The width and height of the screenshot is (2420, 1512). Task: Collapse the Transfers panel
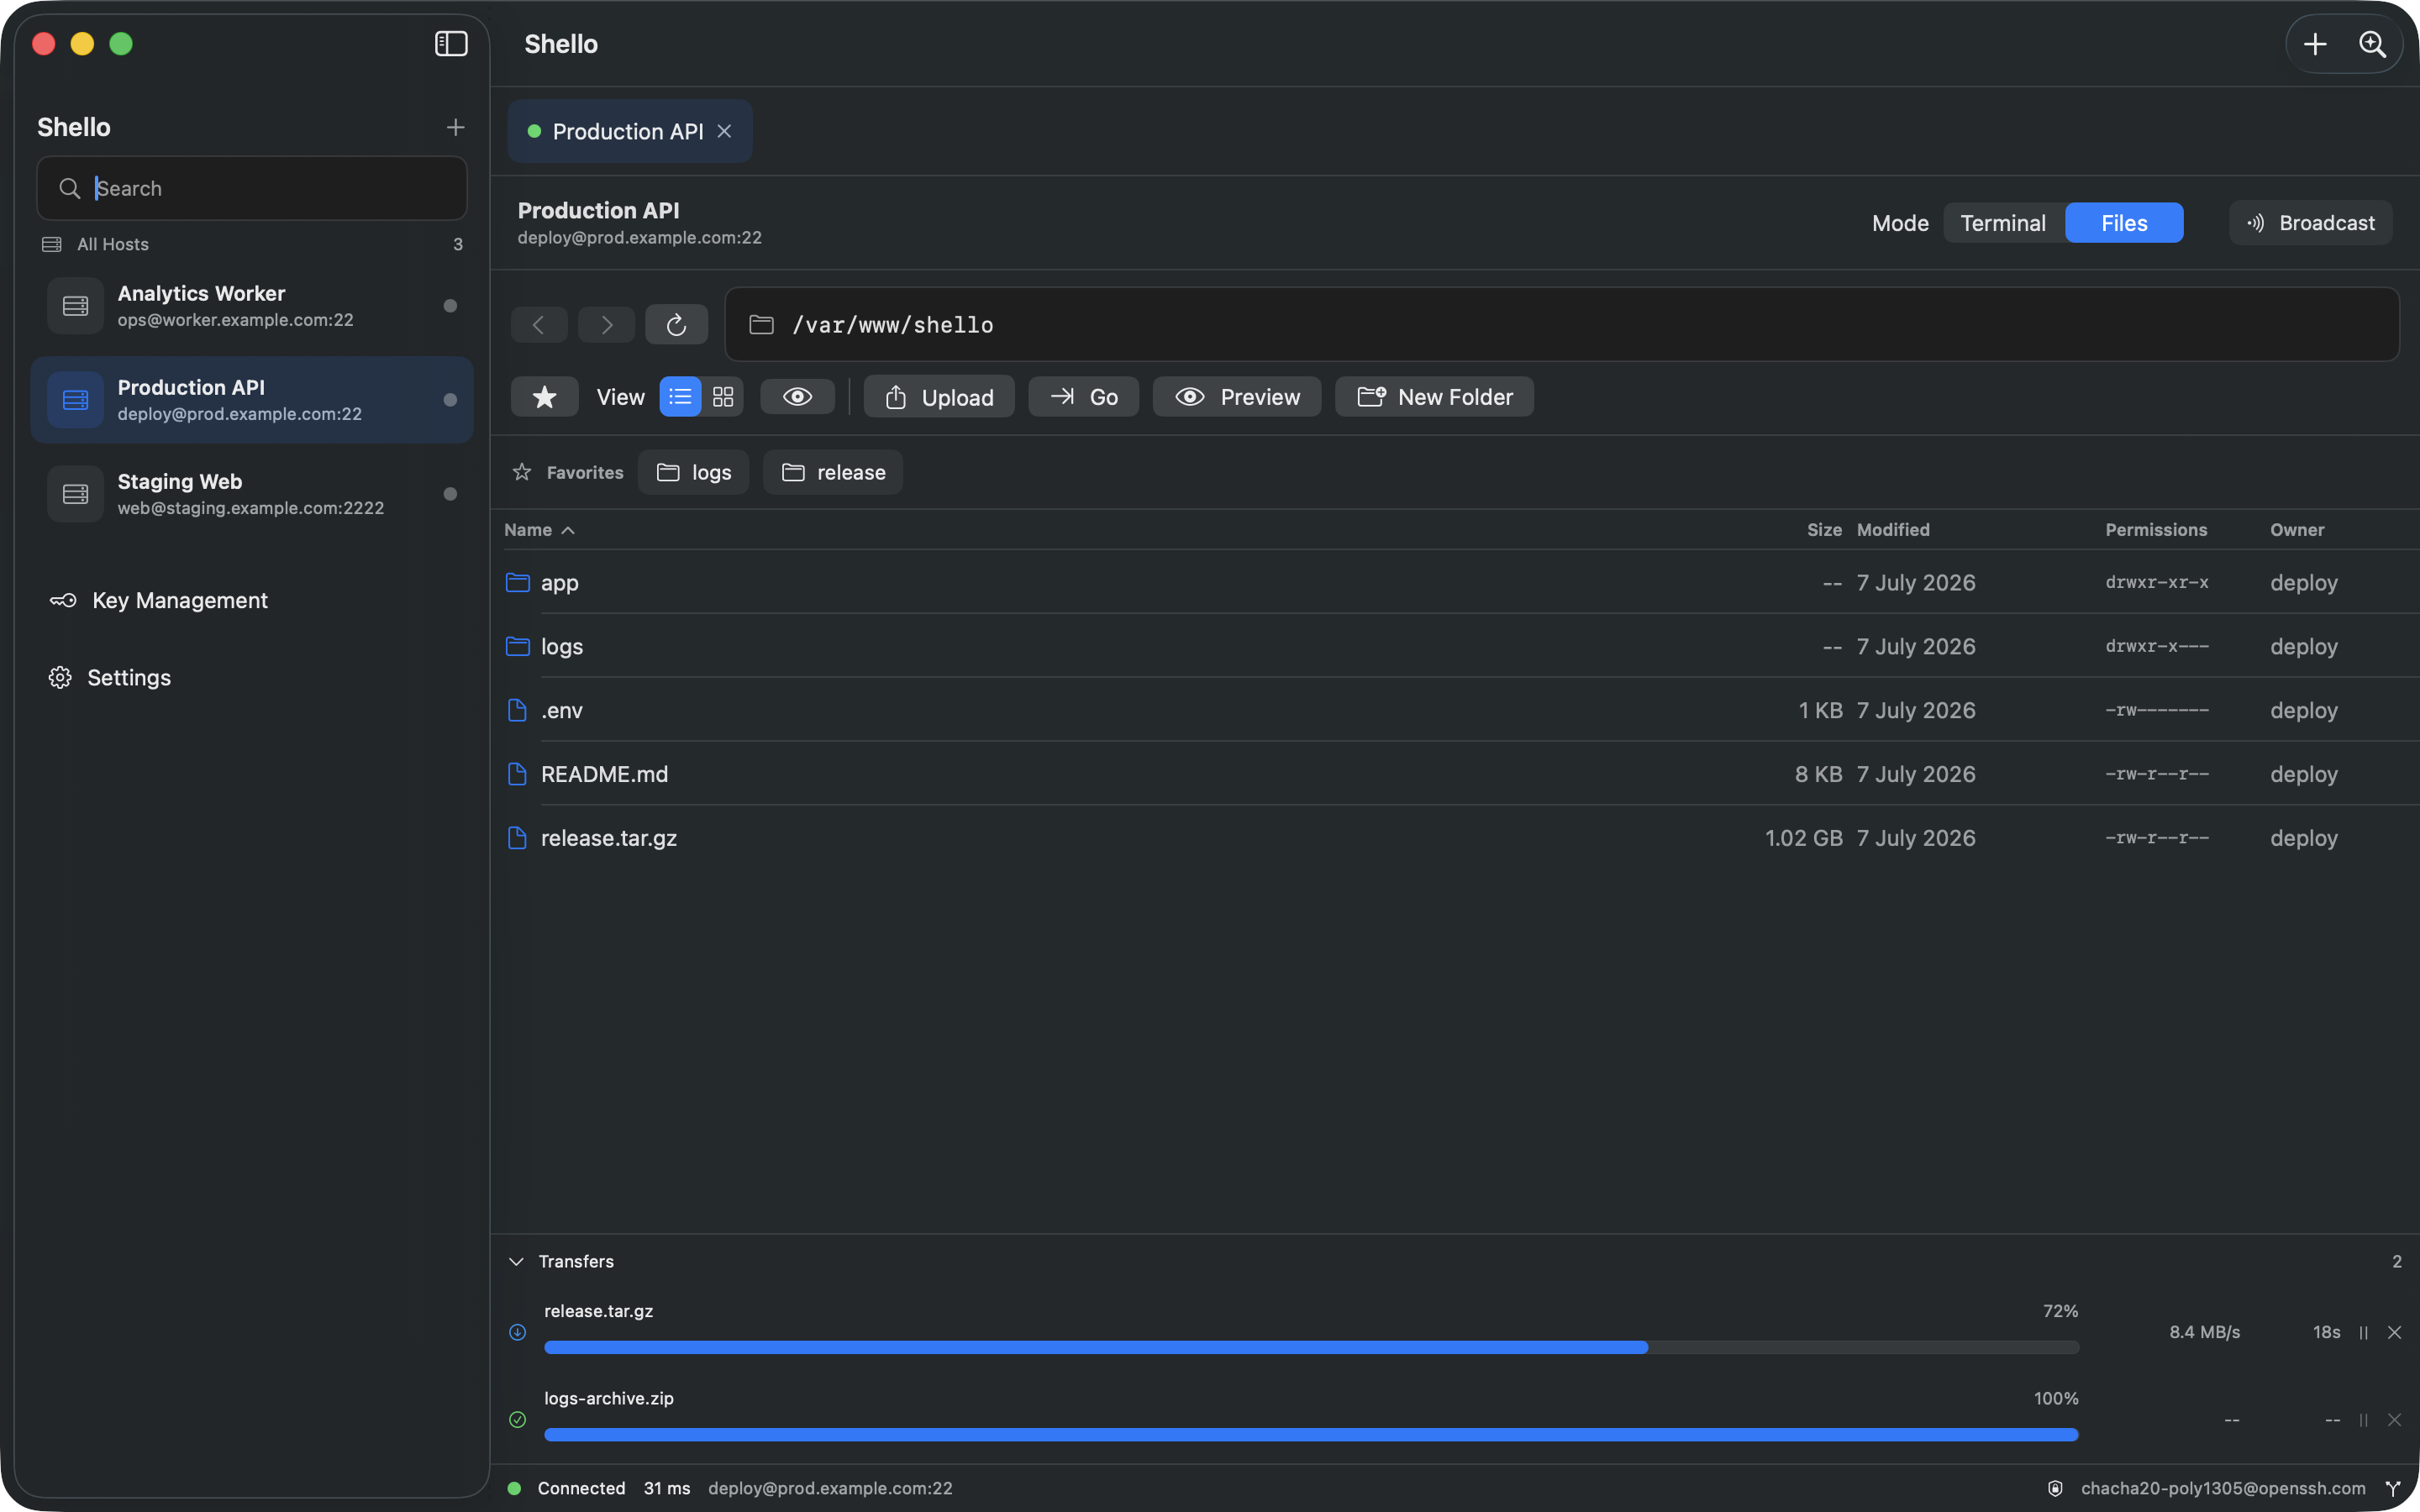pyautogui.click(x=516, y=1261)
